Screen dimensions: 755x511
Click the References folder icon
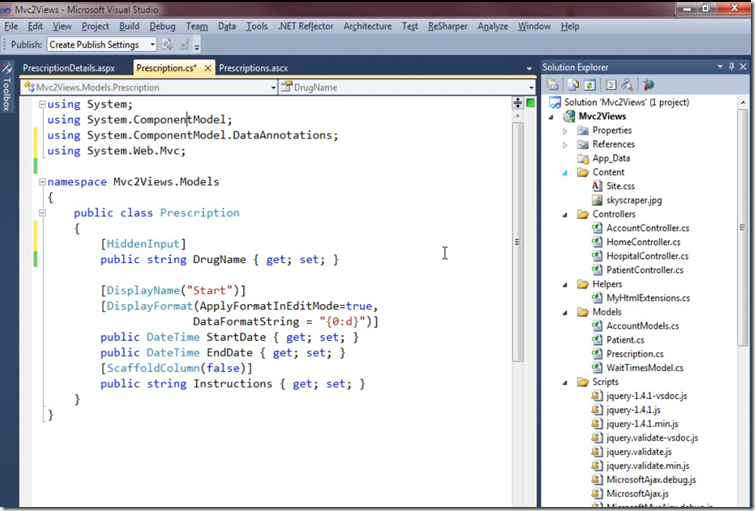tap(583, 144)
